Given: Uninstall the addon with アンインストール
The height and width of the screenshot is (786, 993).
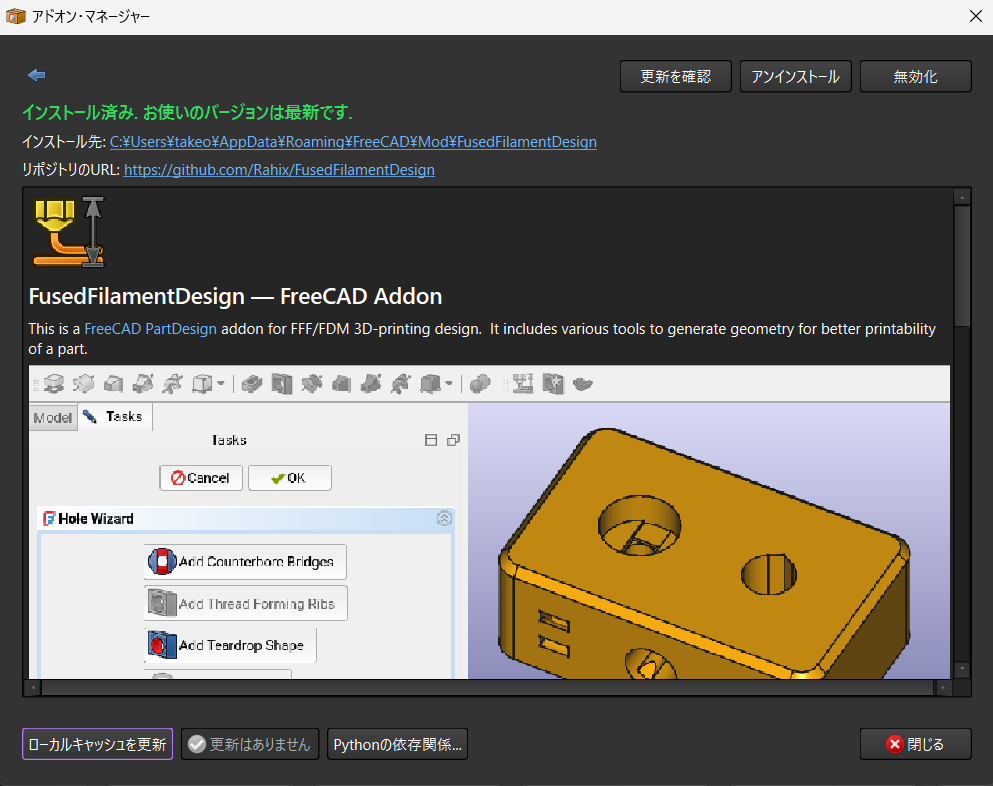Looking at the screenshot, I should (x=795, y=77).
